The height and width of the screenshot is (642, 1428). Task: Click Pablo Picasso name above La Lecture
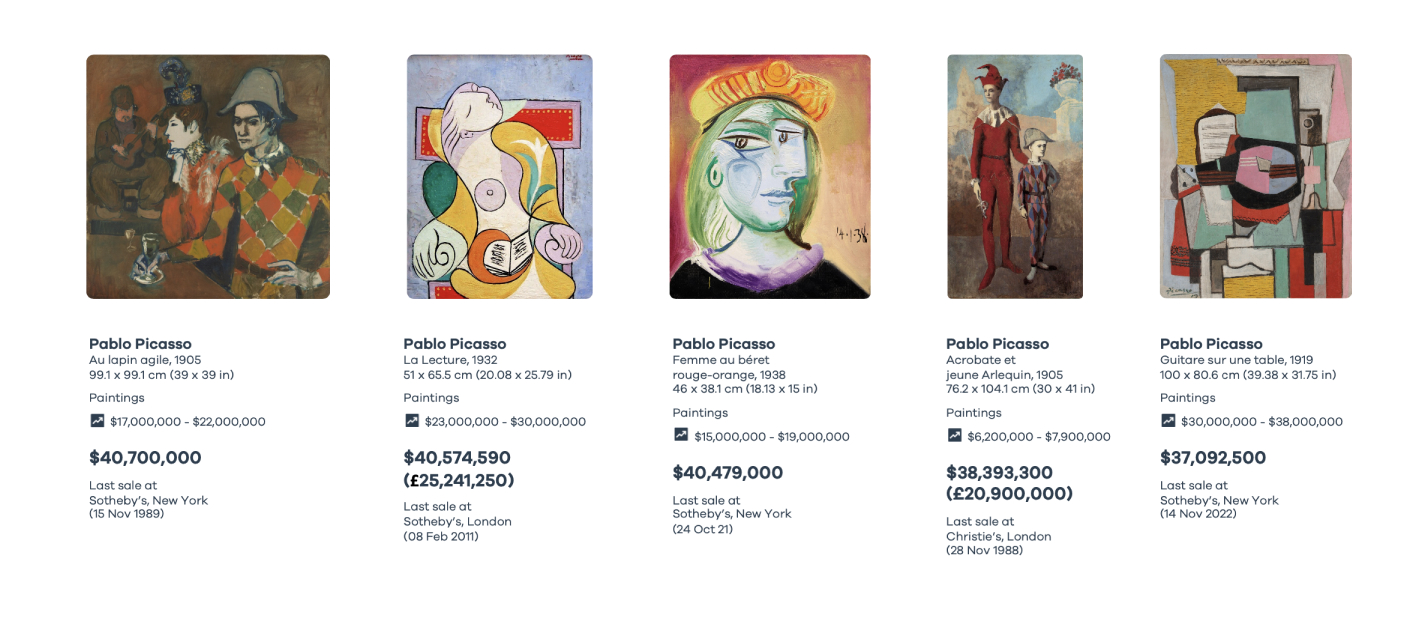[x=455, y=344]
